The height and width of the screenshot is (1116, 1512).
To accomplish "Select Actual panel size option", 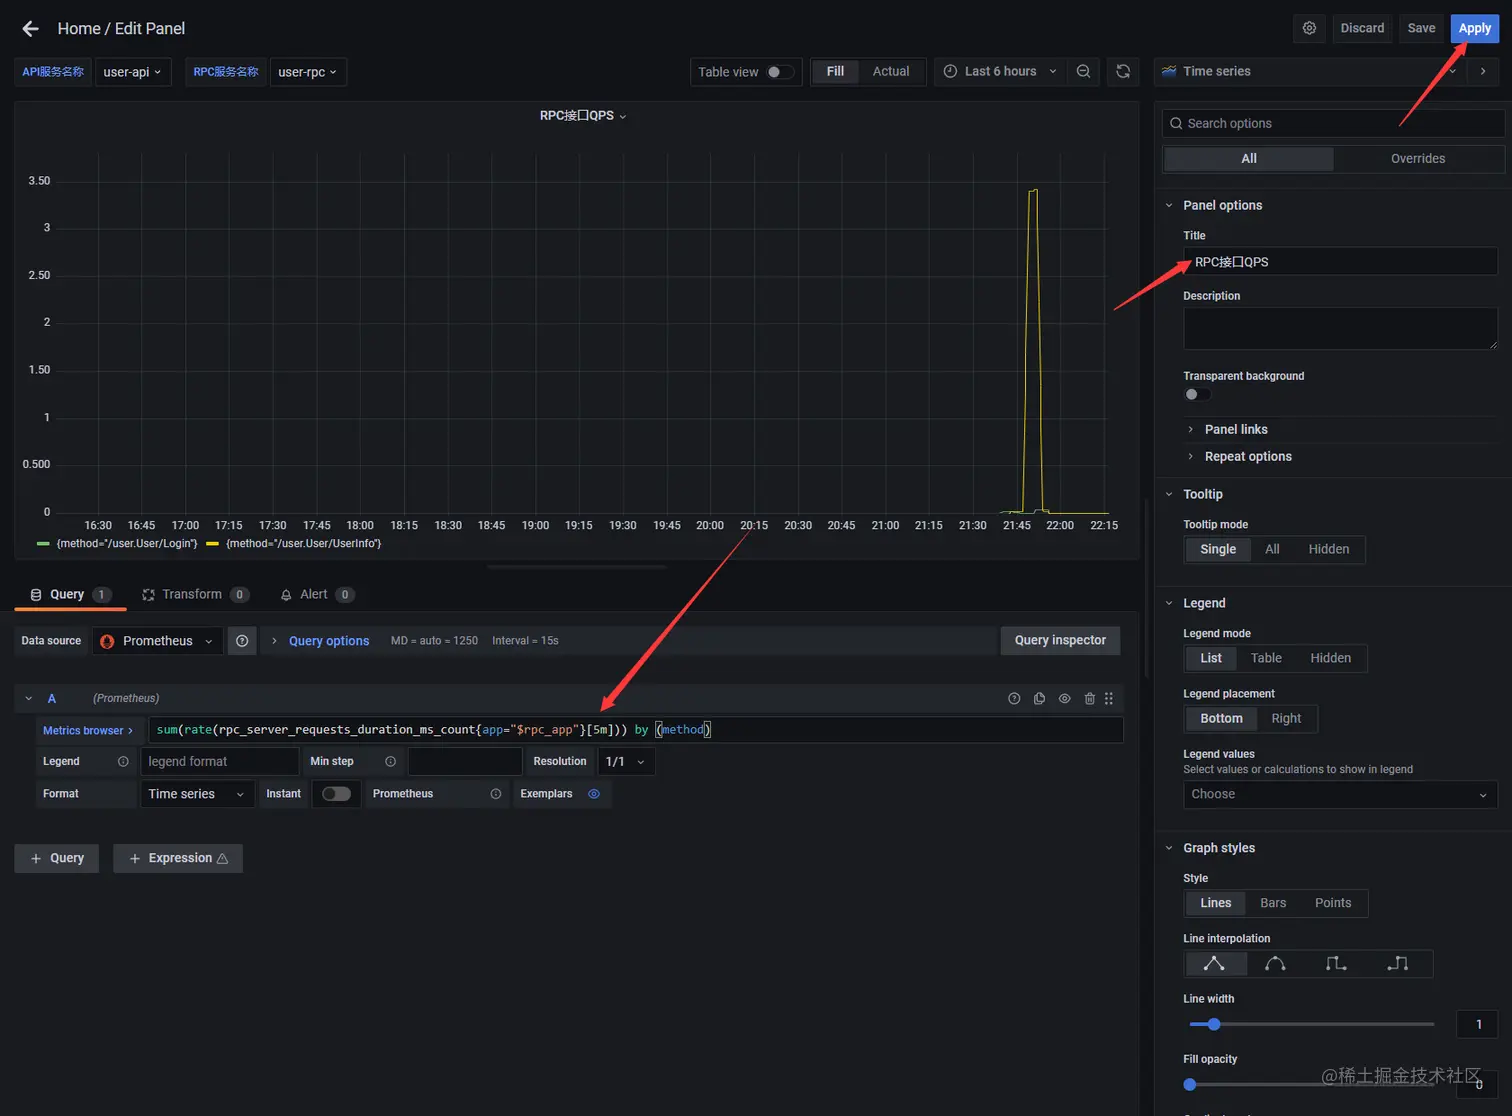I will click(891, 72).
